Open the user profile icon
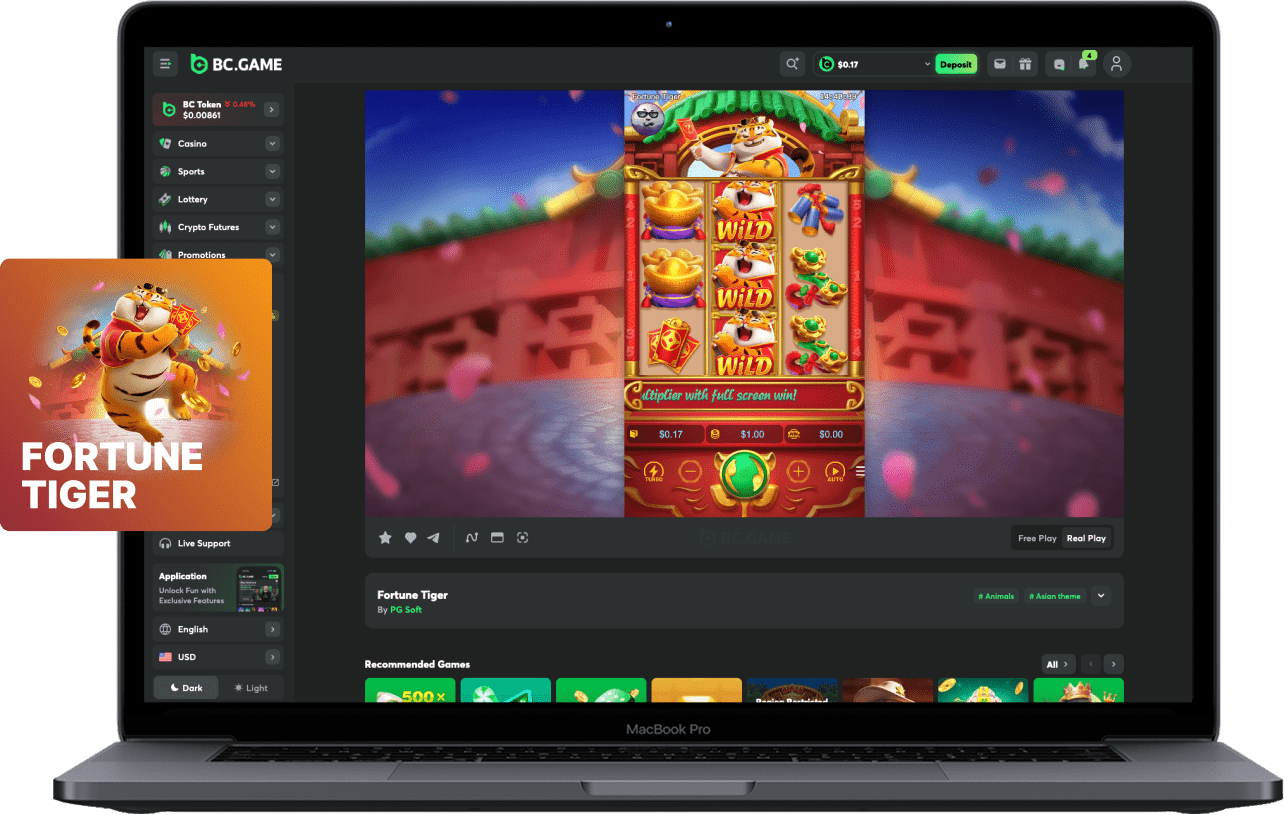The width and height of the screenshot is (1284, 815). [x=1117, y=64]
